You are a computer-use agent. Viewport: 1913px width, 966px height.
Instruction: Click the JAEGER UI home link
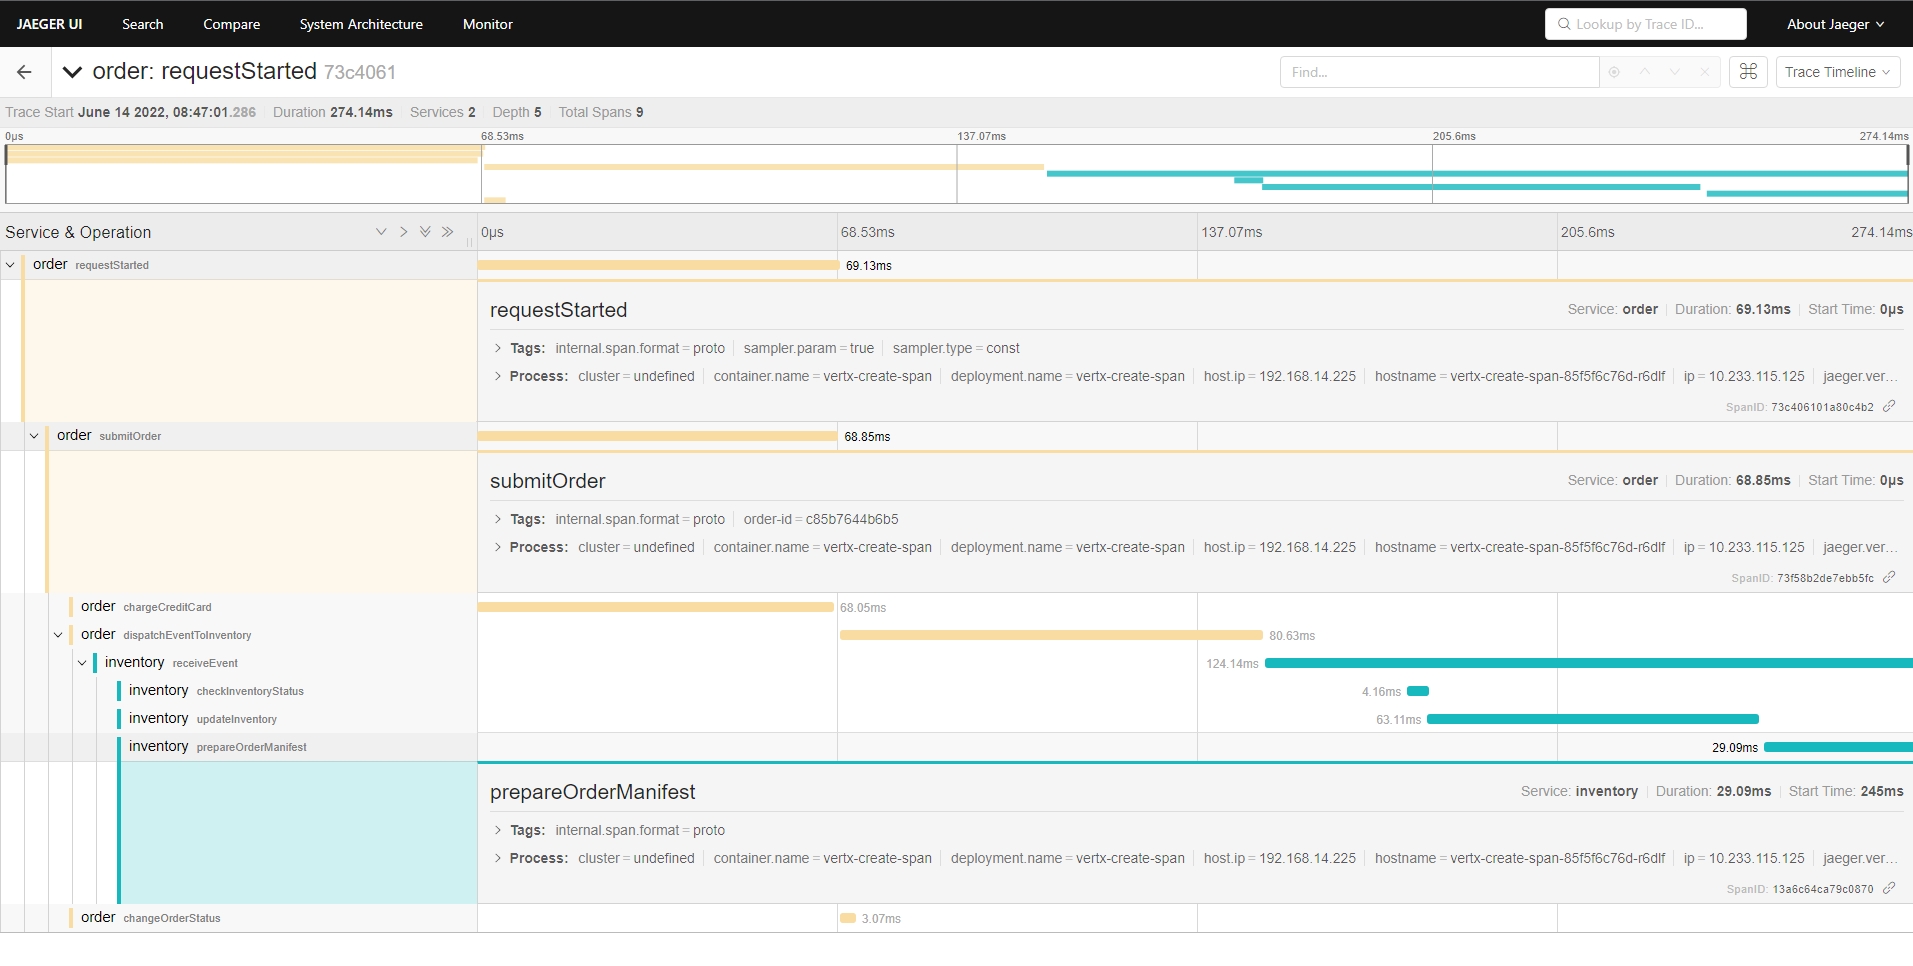tap(49, 24)
